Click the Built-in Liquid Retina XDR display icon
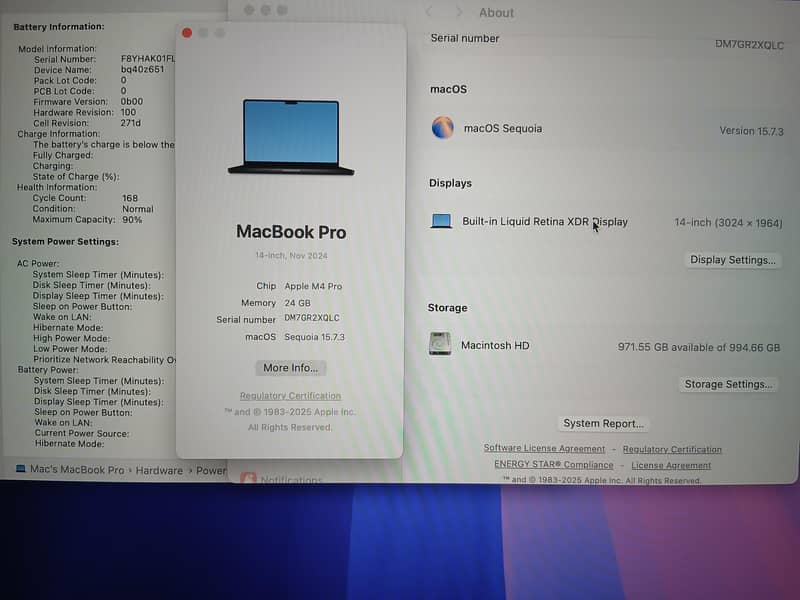 click(x=441, y=221)
